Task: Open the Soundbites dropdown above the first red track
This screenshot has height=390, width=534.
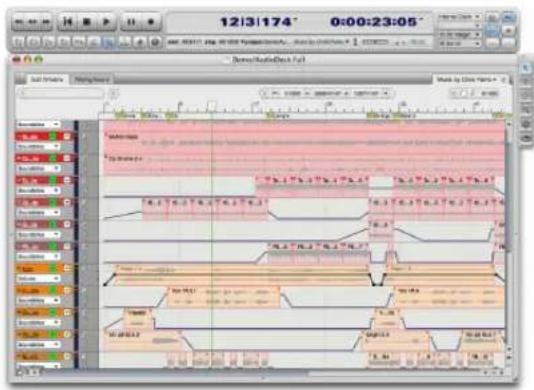Action: tap(38, 125)
